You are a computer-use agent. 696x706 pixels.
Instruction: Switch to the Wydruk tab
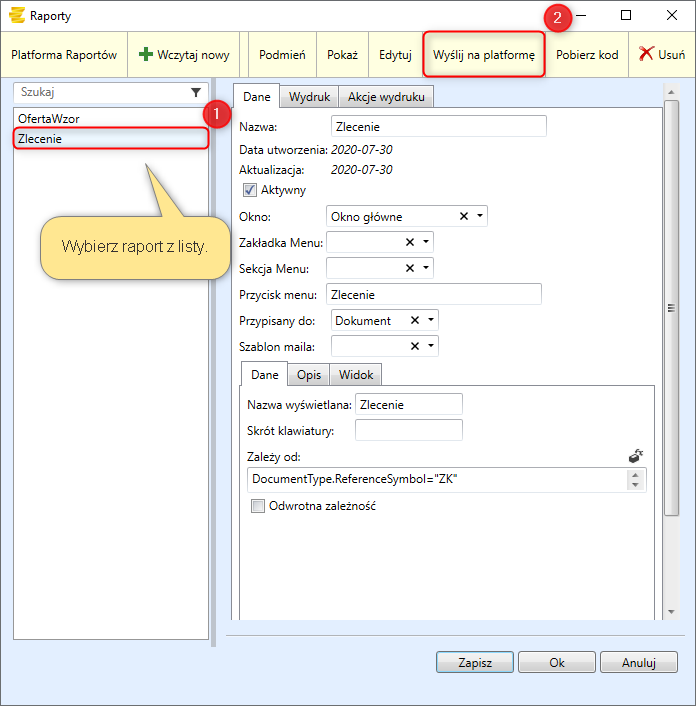(x=309, y=97)
